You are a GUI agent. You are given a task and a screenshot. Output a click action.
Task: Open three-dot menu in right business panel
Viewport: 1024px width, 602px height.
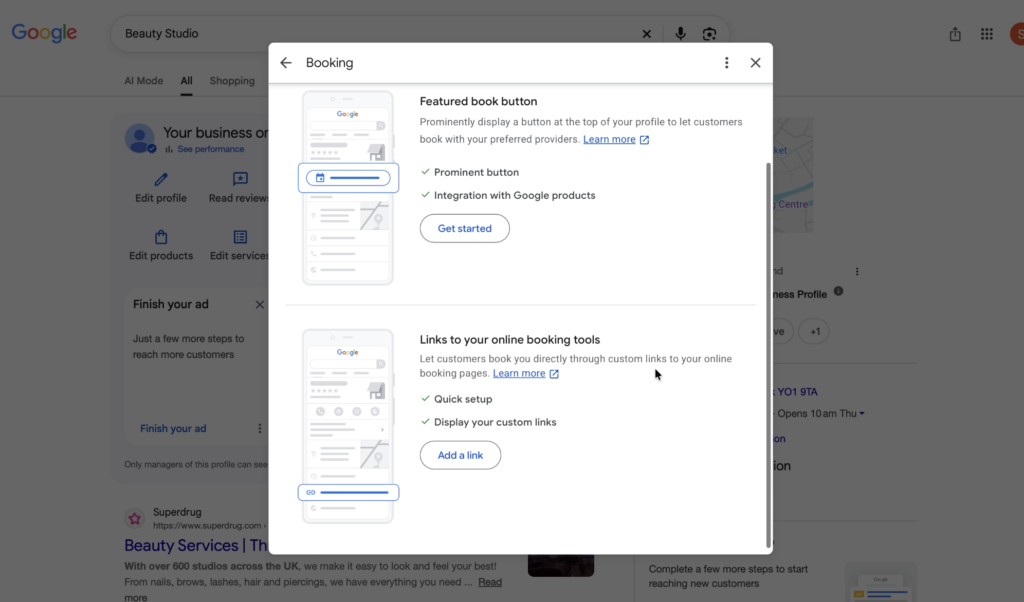coord(857,271)
